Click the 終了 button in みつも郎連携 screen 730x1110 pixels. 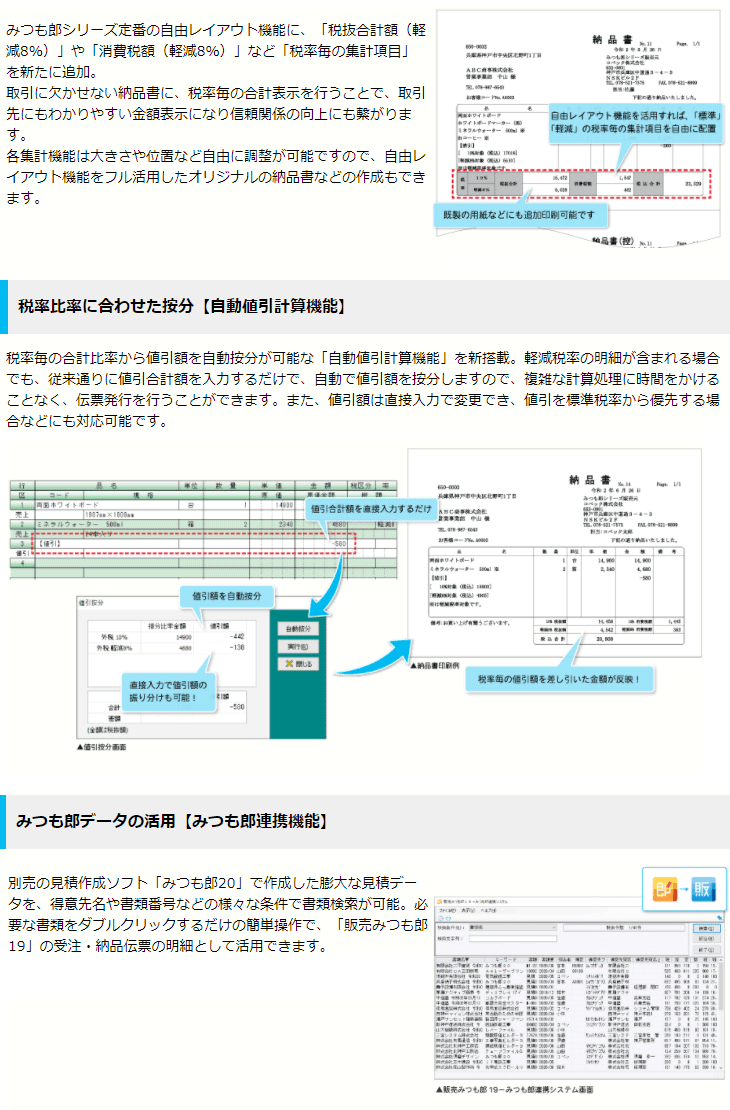(705, 949)
